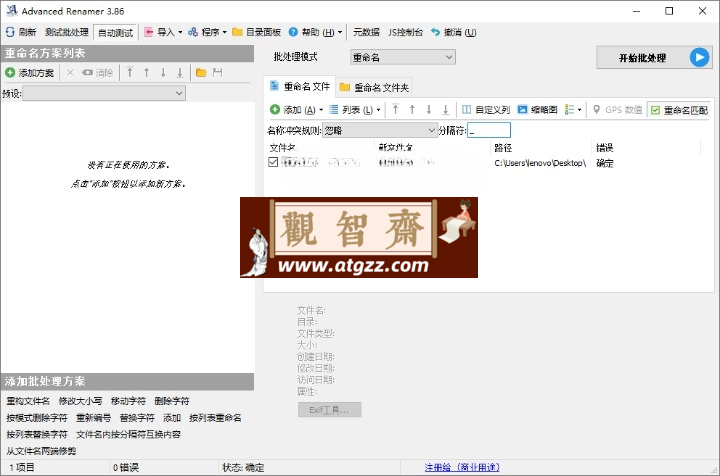Viewport: 720px width, 476px height.
Task: Expand 名称冲突规则 dropdown showing 忽略
Action: (380, 131)
